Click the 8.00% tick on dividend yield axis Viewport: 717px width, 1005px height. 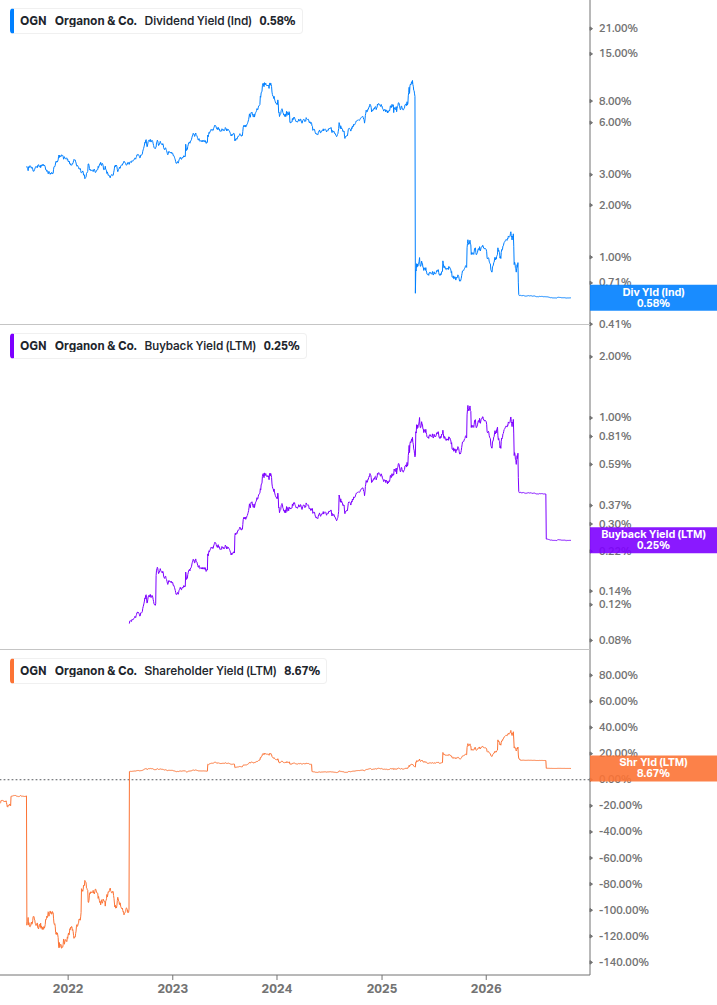point(615,101)
